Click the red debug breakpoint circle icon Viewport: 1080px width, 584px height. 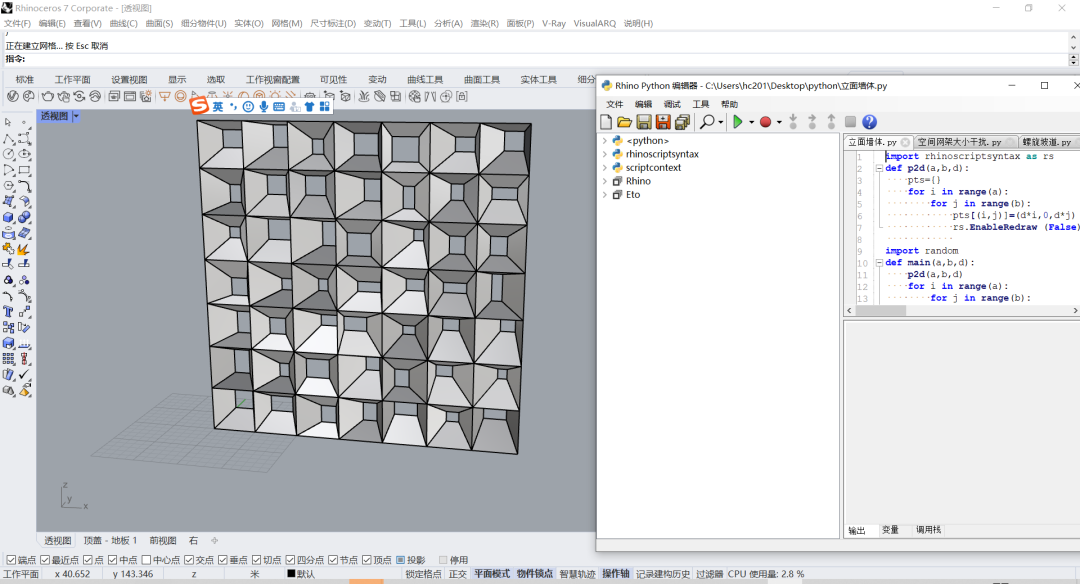765,122
